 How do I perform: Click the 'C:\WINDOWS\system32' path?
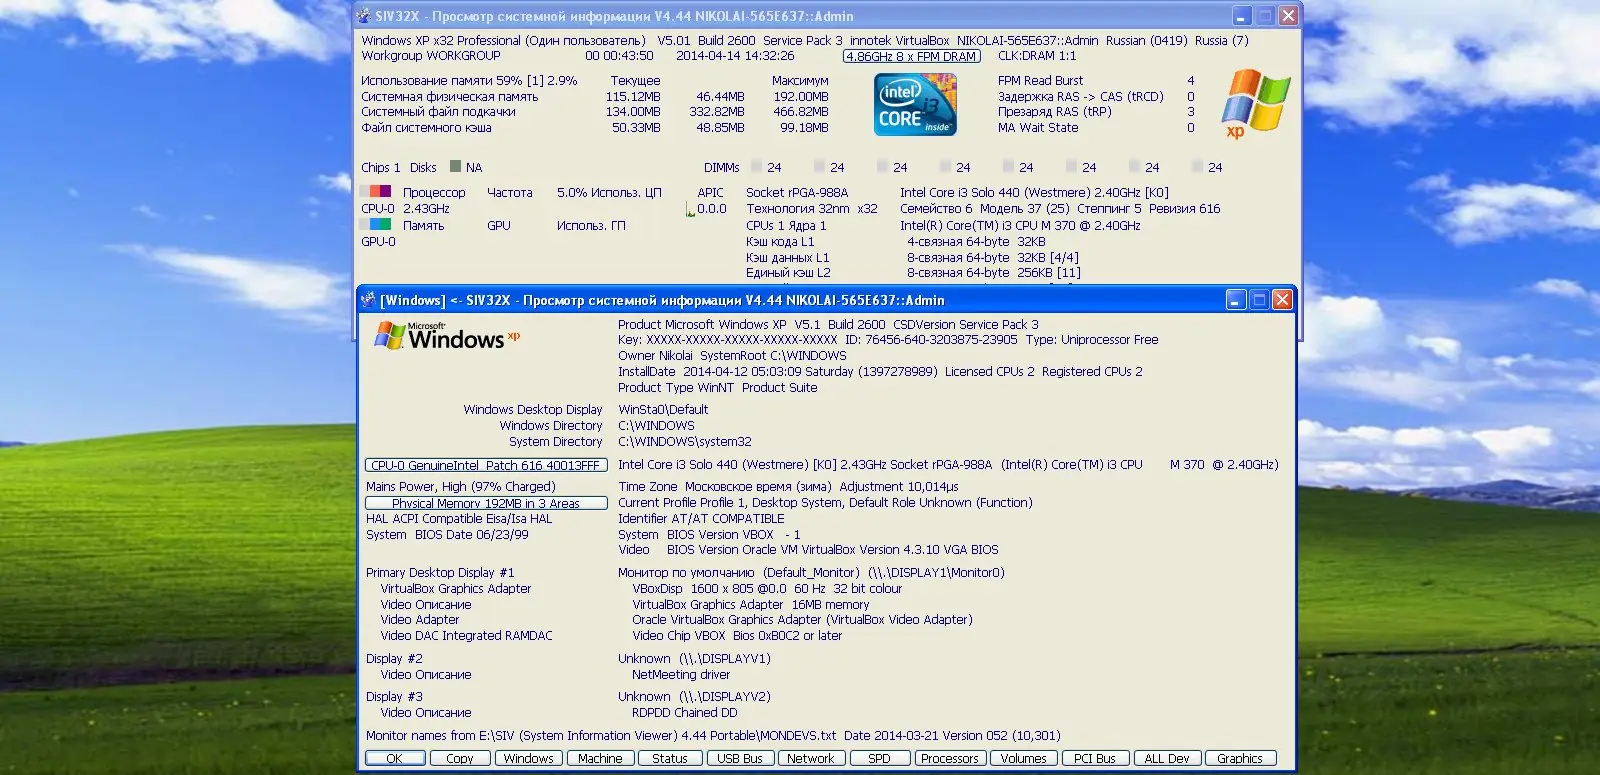click(685, 442)
